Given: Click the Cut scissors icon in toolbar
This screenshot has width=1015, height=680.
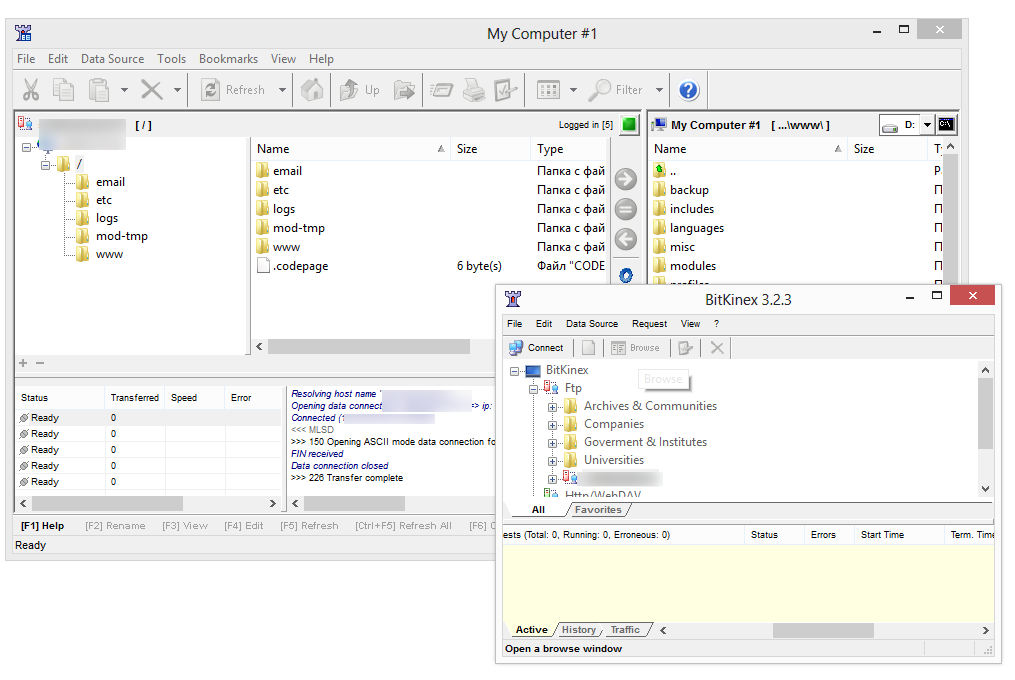Looking at the screenshot, I should pyautogui.click(x=31, y=90).
